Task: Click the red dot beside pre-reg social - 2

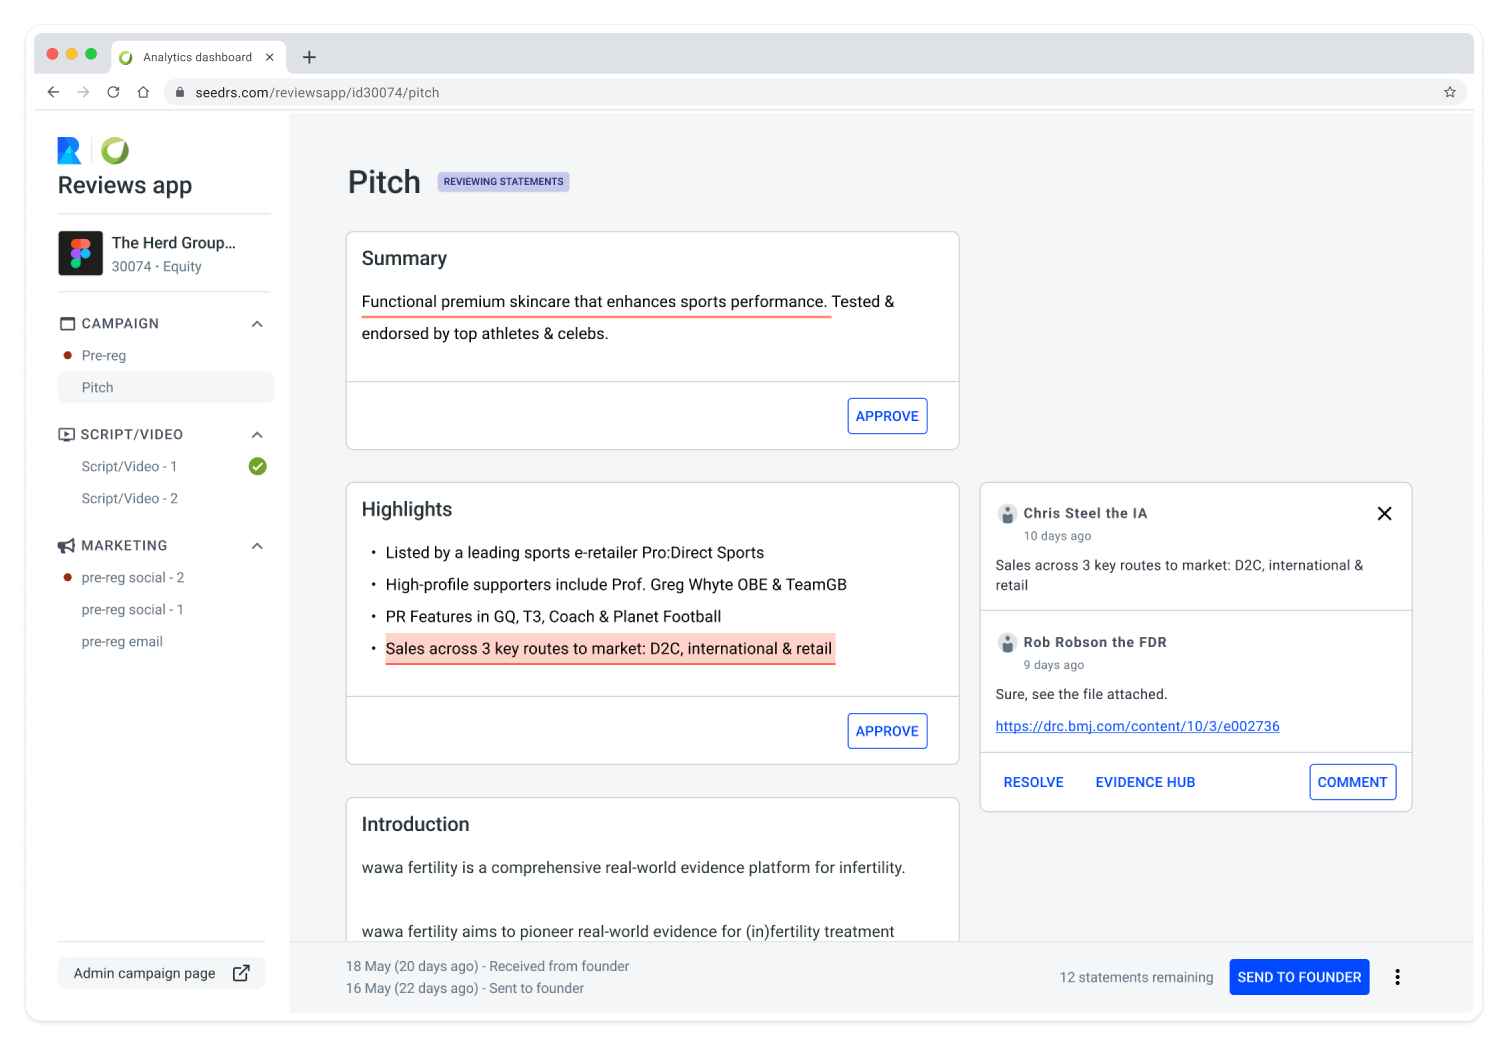Action: click(67, 577)
